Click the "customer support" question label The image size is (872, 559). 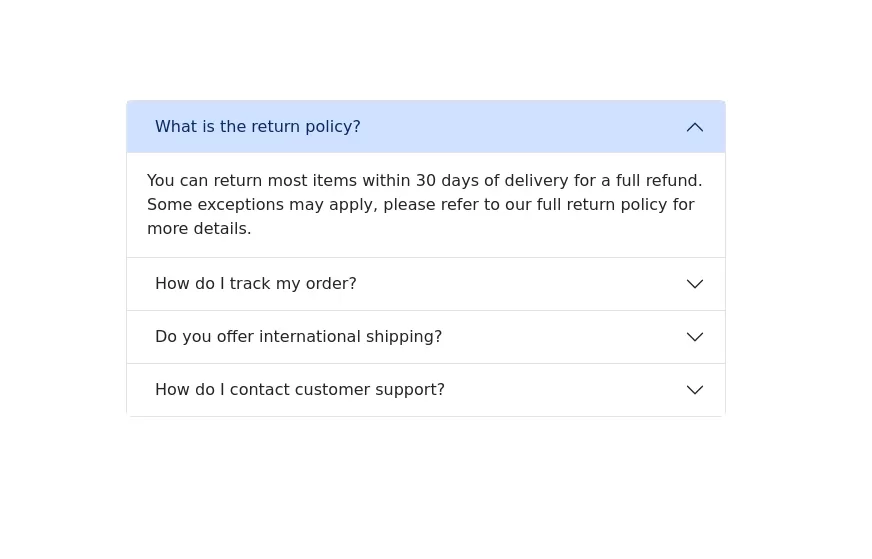[299, 390]
